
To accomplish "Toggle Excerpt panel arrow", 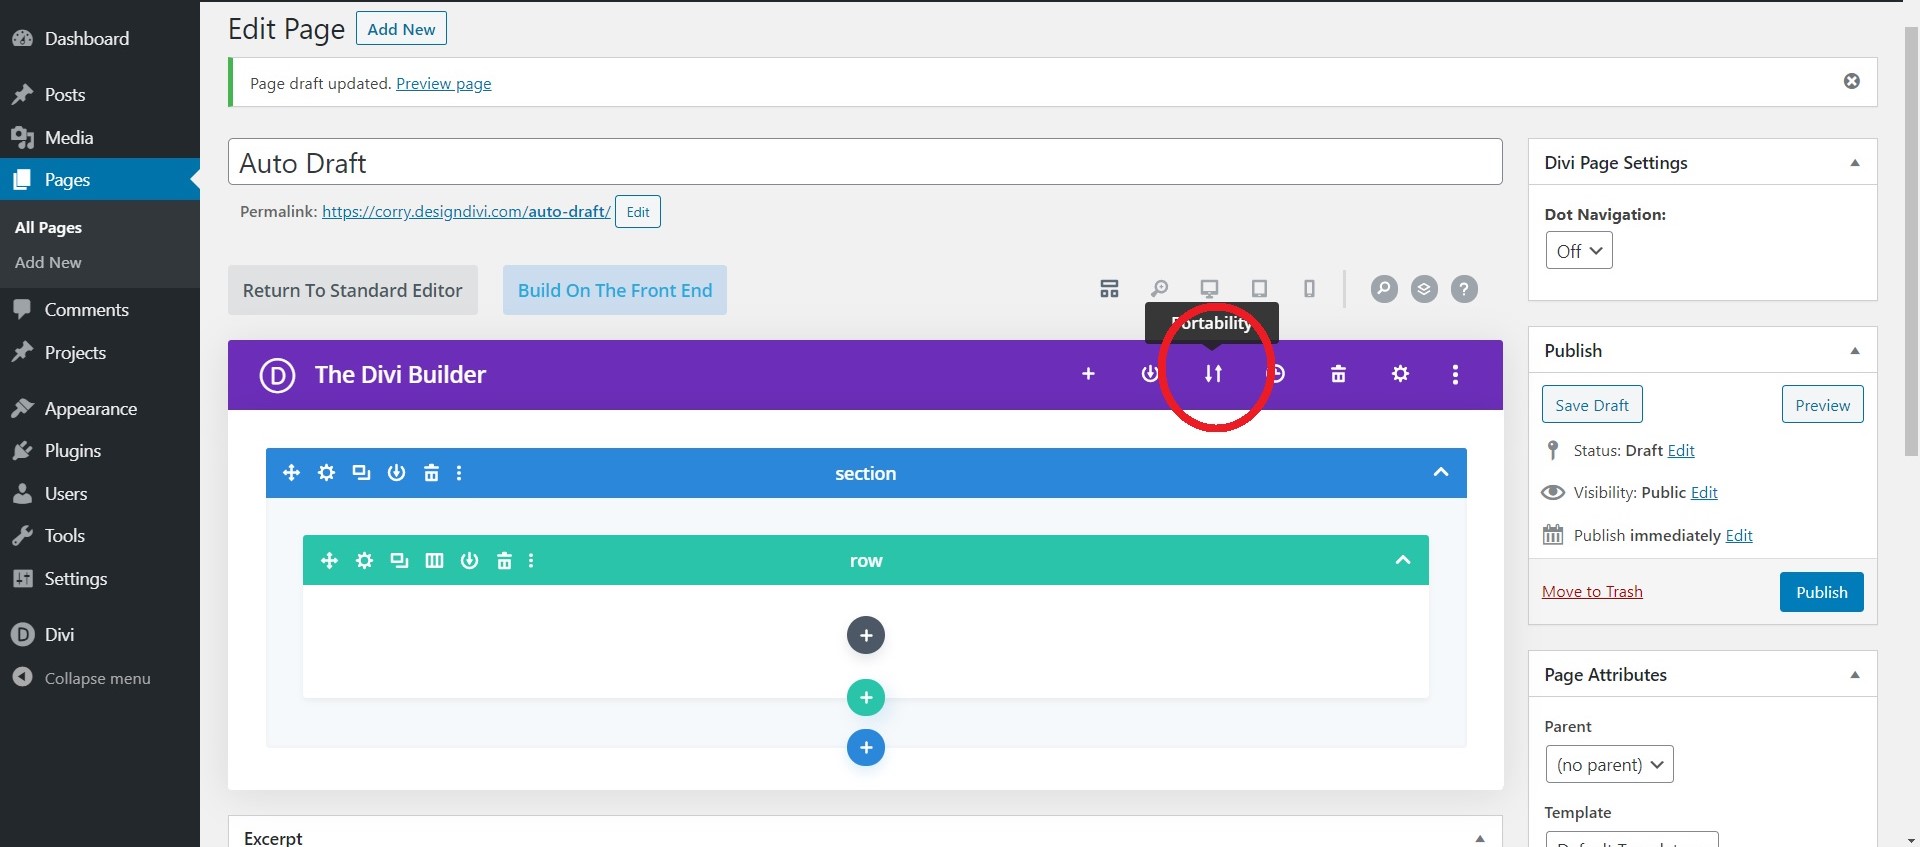I will (x=1480, y=839).
